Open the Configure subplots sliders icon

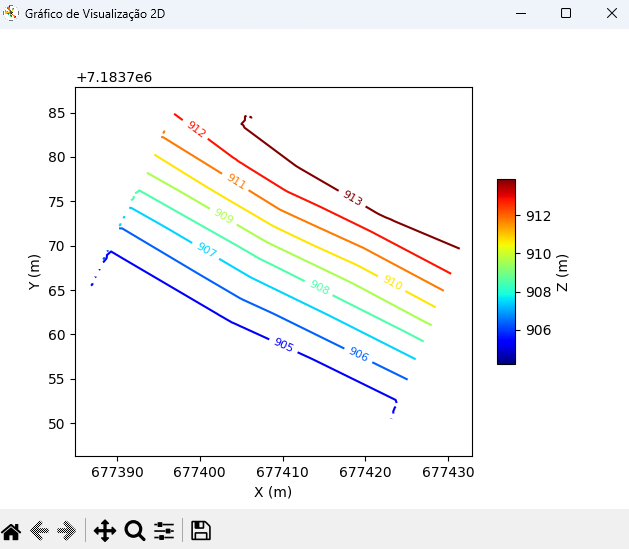(x=164, y=531)
